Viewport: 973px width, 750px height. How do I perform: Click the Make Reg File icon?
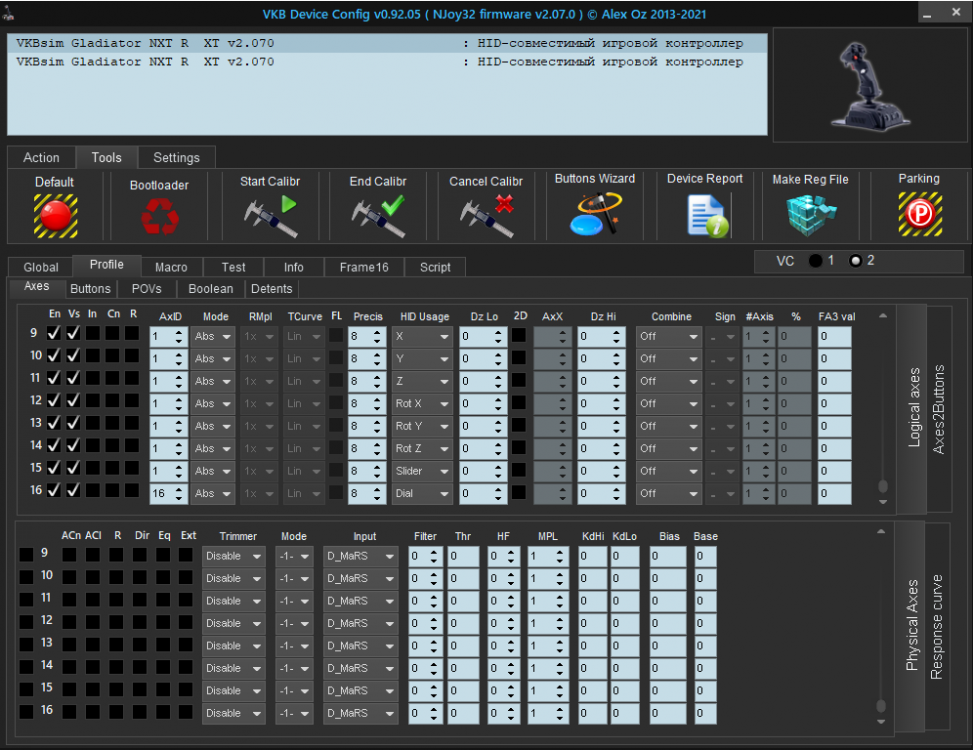(x=810, y=215)
